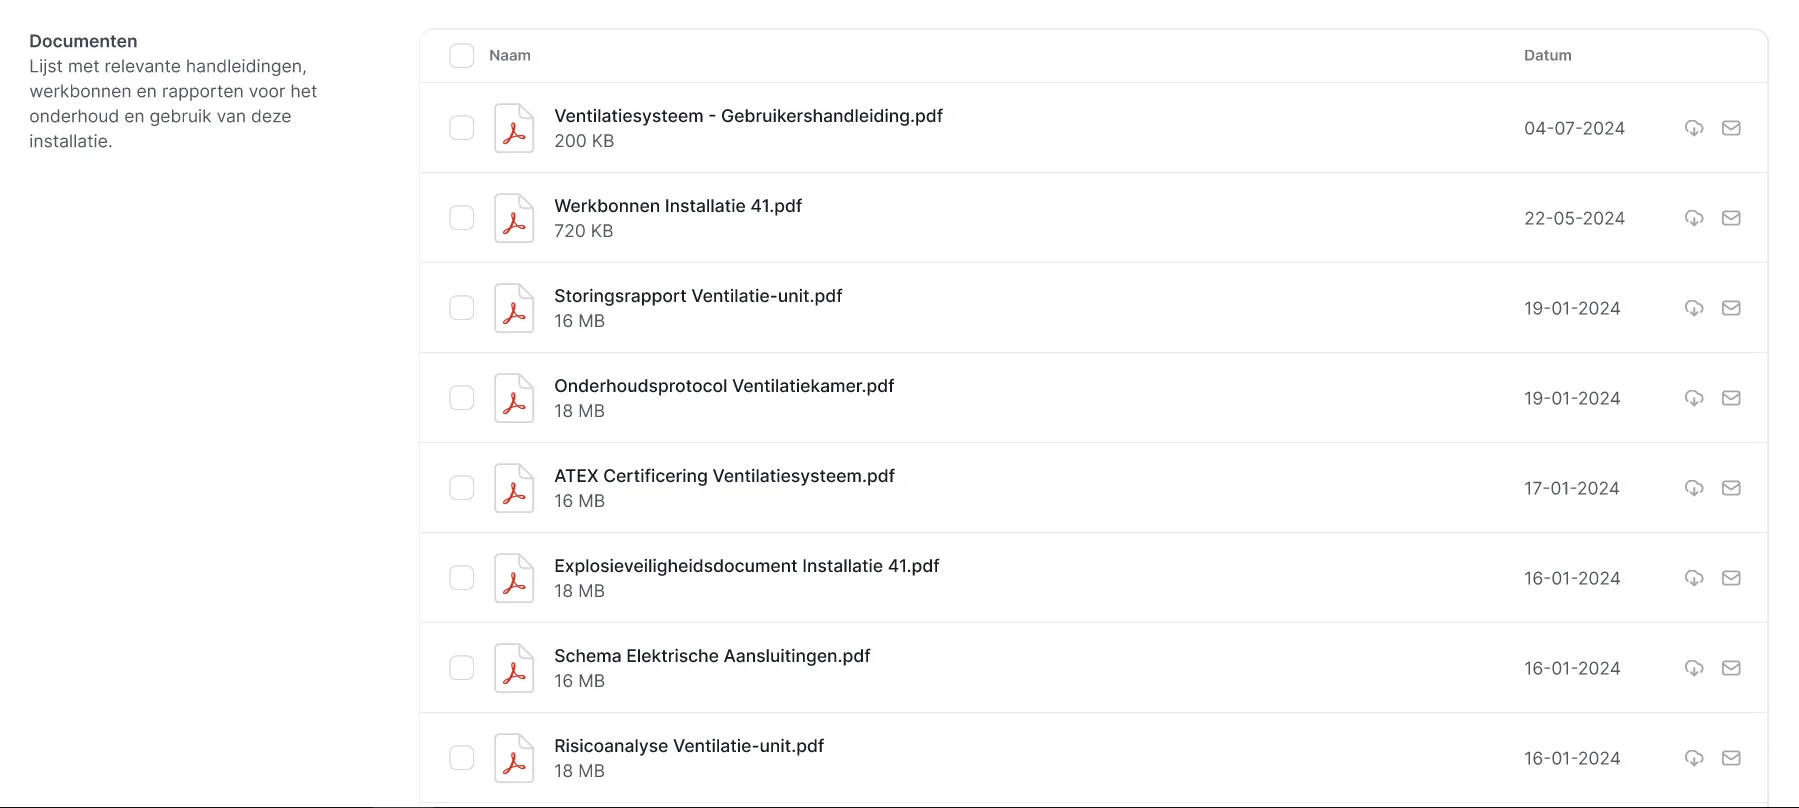Download Schema Elektrische Aansluitingen.pdf
Image resolution: width=1799 pixels, height=808 pixels.
(1693, 668)
